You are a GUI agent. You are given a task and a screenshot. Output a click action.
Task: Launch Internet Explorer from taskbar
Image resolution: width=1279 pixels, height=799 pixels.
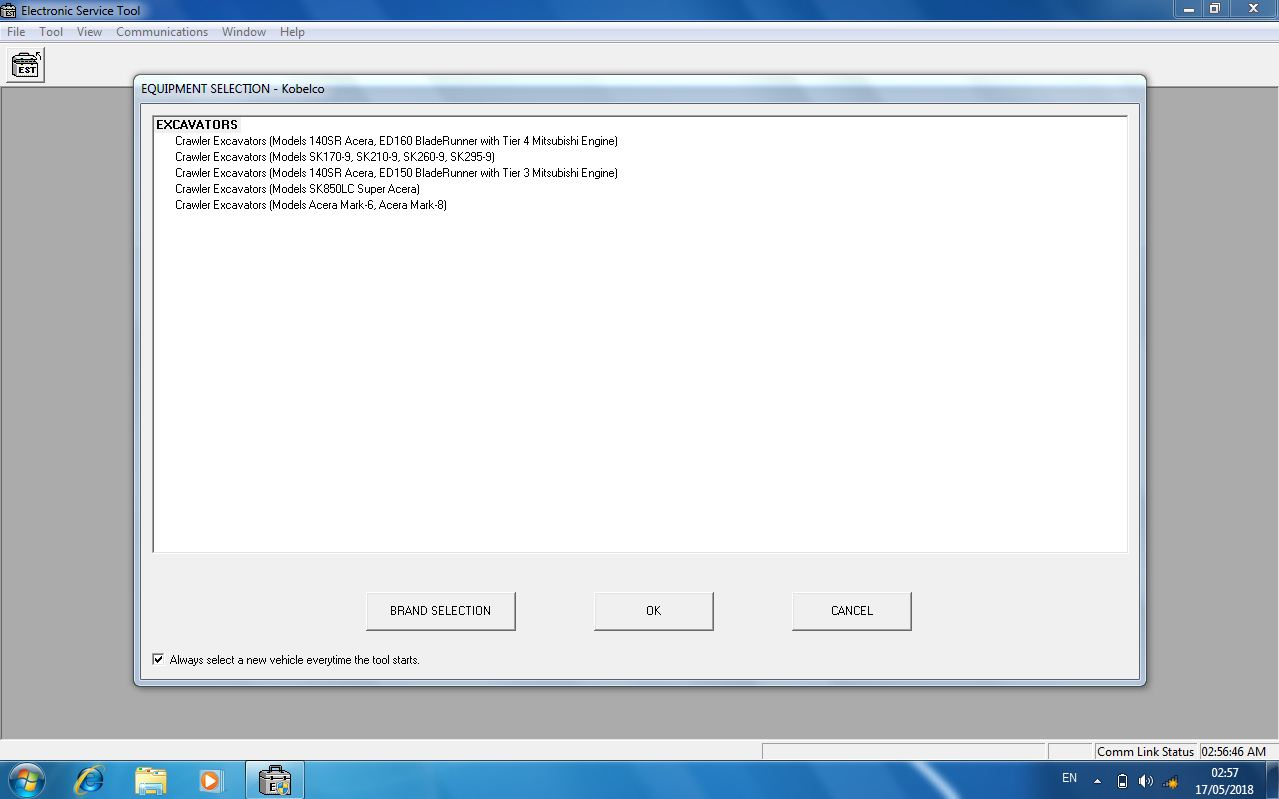point(89,780)
